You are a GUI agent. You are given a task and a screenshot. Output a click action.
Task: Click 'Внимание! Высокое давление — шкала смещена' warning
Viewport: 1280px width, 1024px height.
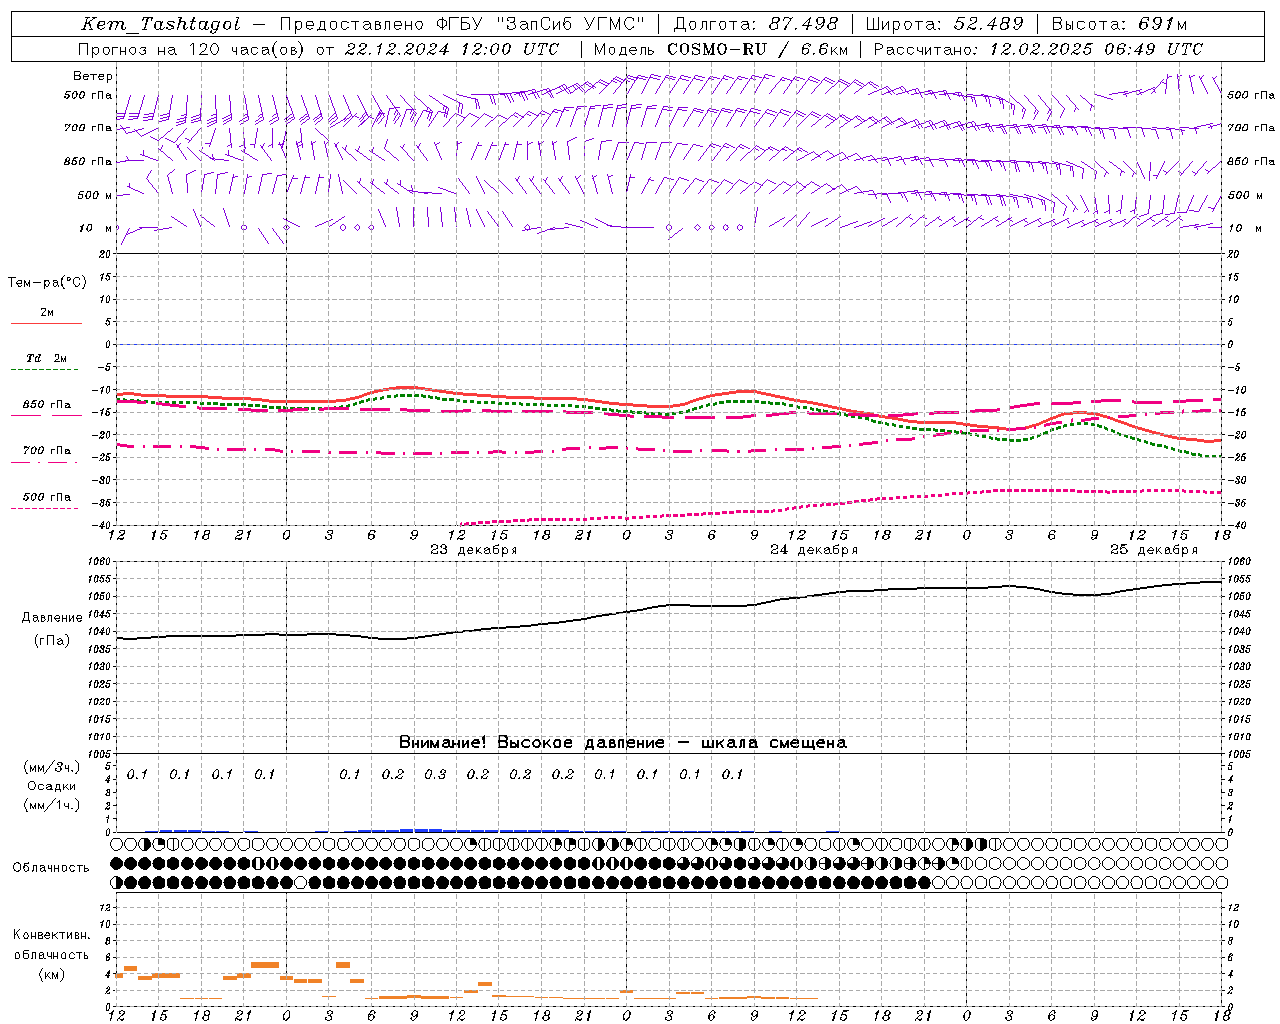[623, 743]
